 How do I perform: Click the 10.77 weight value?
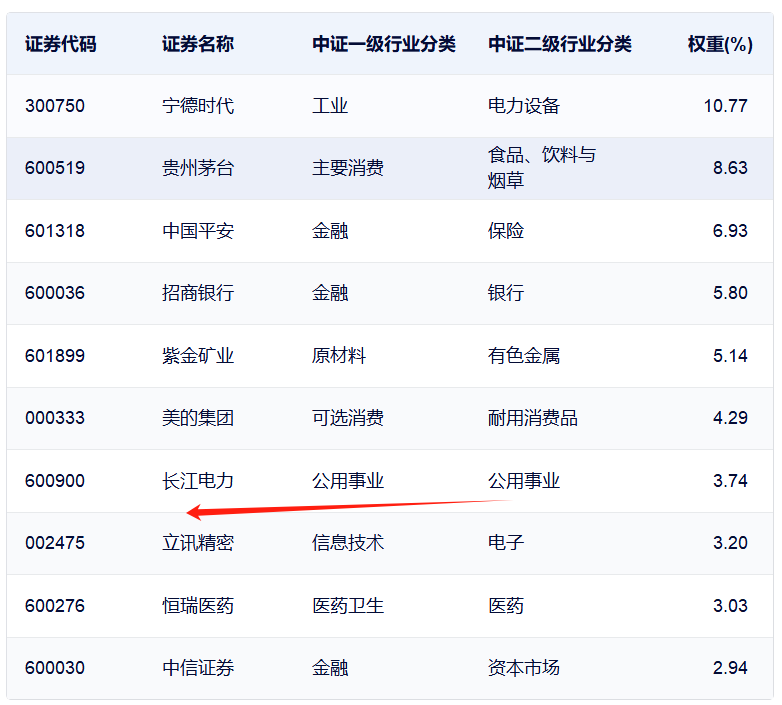pos(725,106)
